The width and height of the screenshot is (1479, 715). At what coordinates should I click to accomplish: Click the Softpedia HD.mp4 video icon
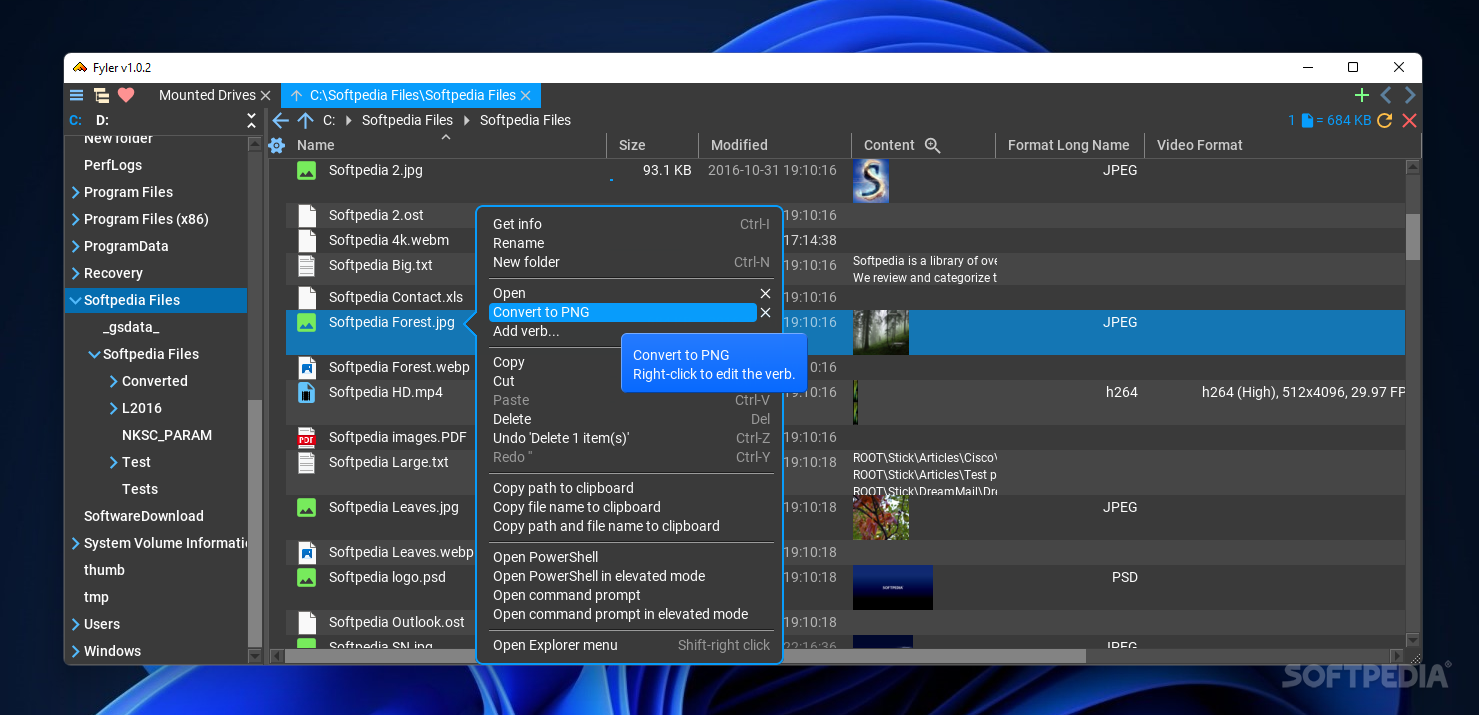[x=307, y=392]
